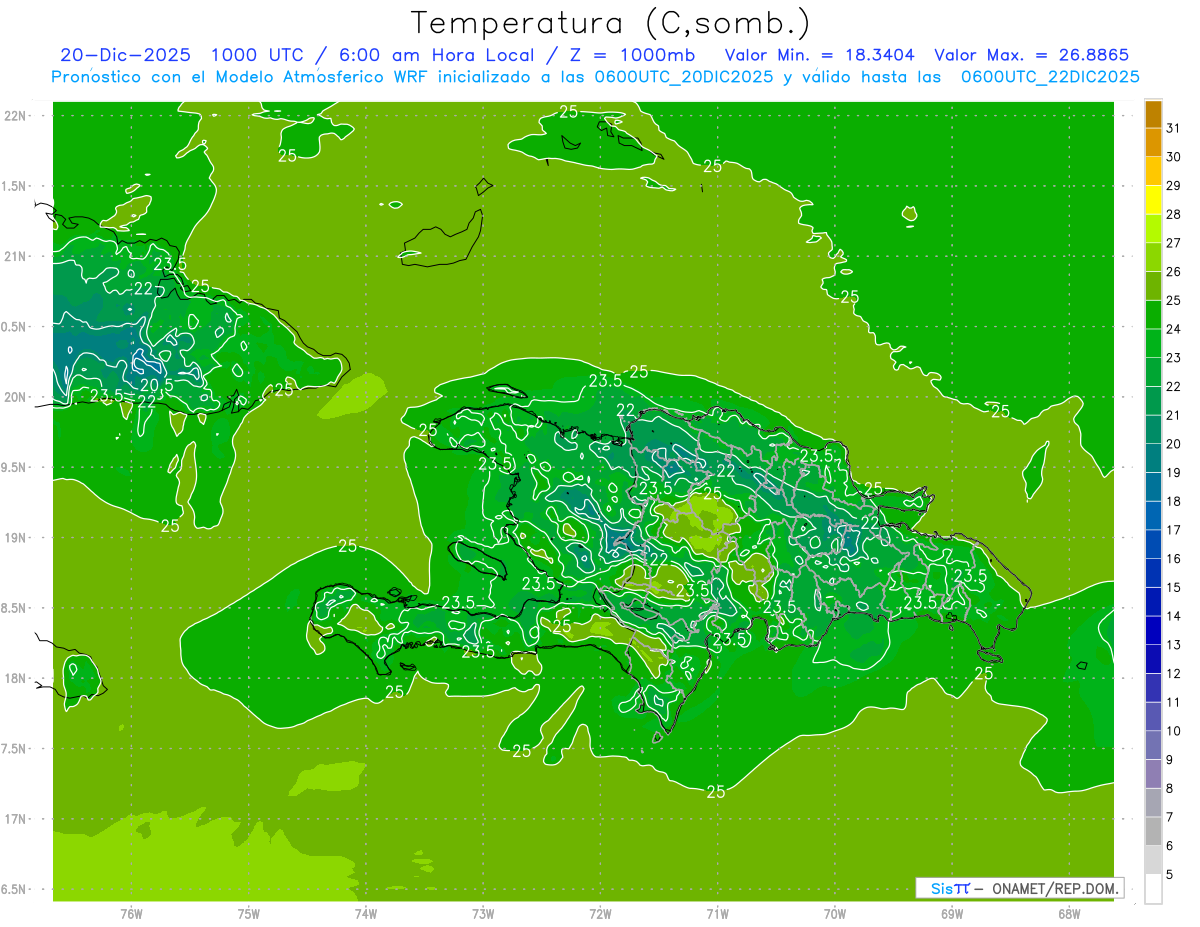The image size is (1200, 927).
Task: Click the "17N" latitude axis label
Action: coord(17,820)
